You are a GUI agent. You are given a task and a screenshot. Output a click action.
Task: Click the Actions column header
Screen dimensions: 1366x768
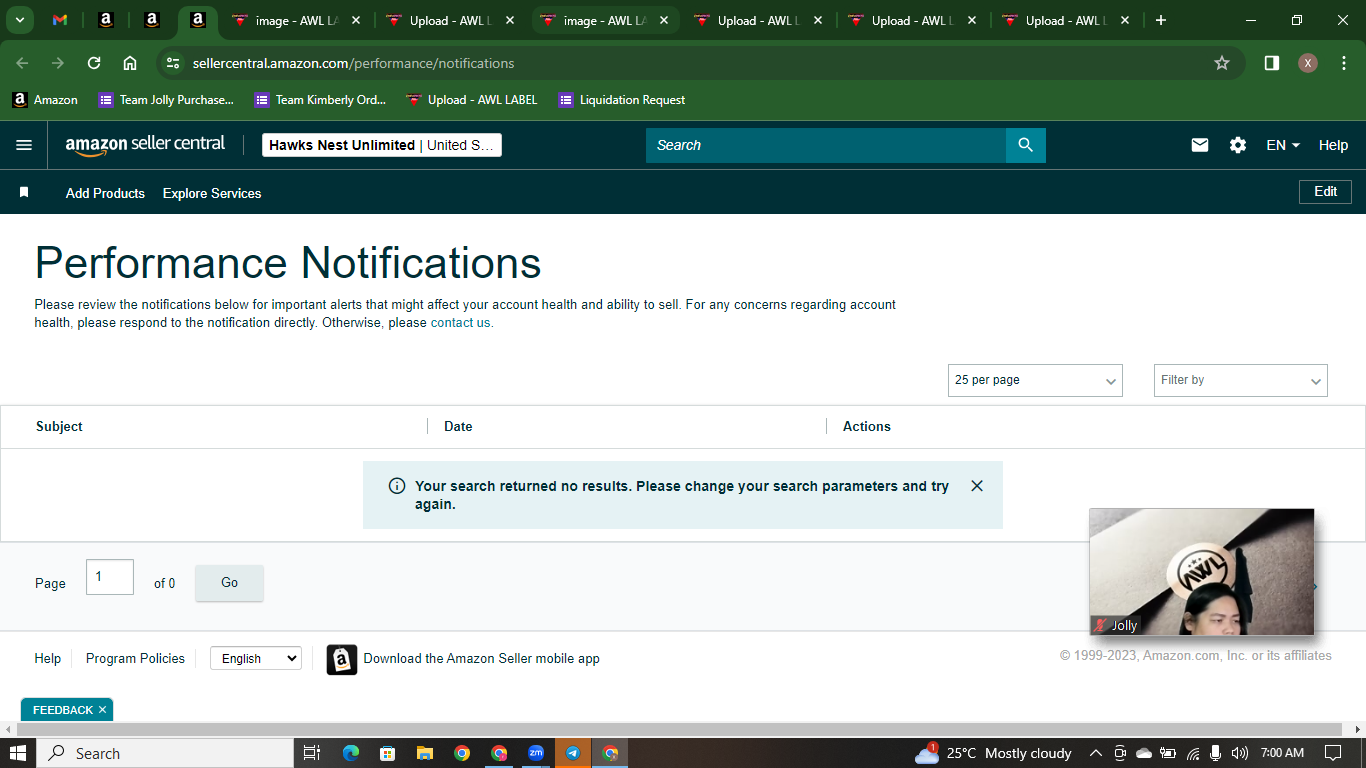coord(866,426)
